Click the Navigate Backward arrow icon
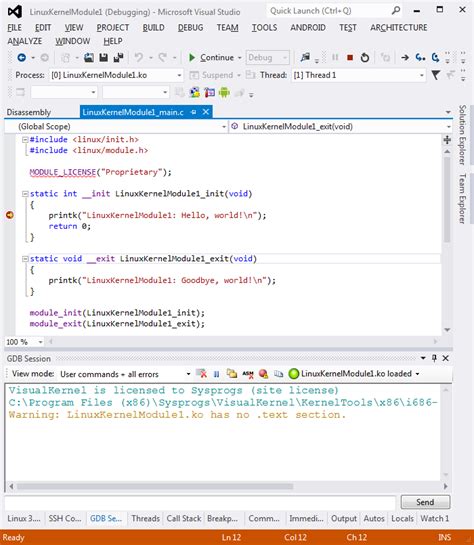This screenshot has width=474, height=545. [x=22, y=57]
